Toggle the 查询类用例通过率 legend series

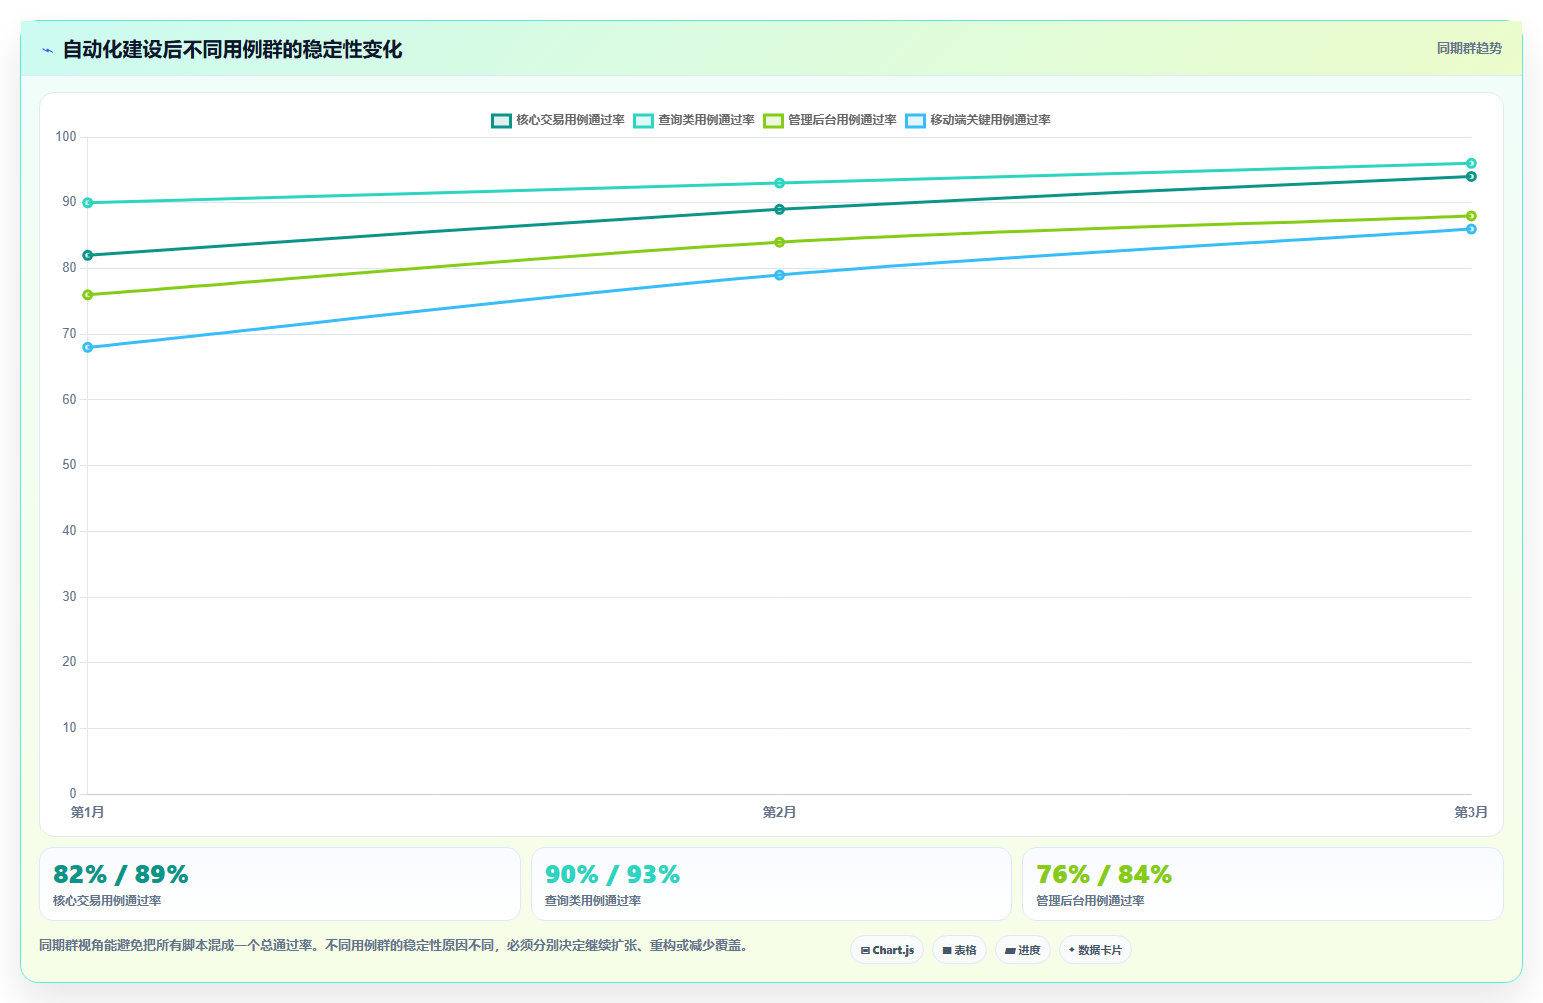[x=694, y=120]
